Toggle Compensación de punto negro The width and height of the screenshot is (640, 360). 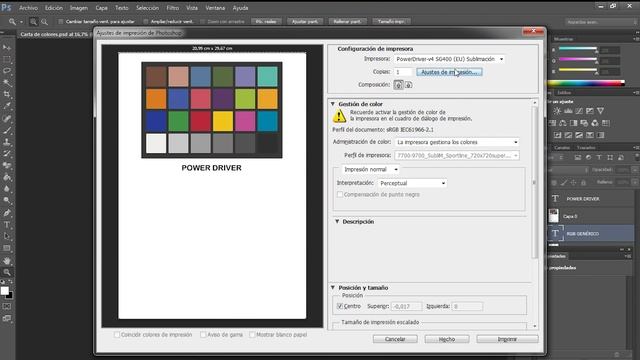pos(340,194)
